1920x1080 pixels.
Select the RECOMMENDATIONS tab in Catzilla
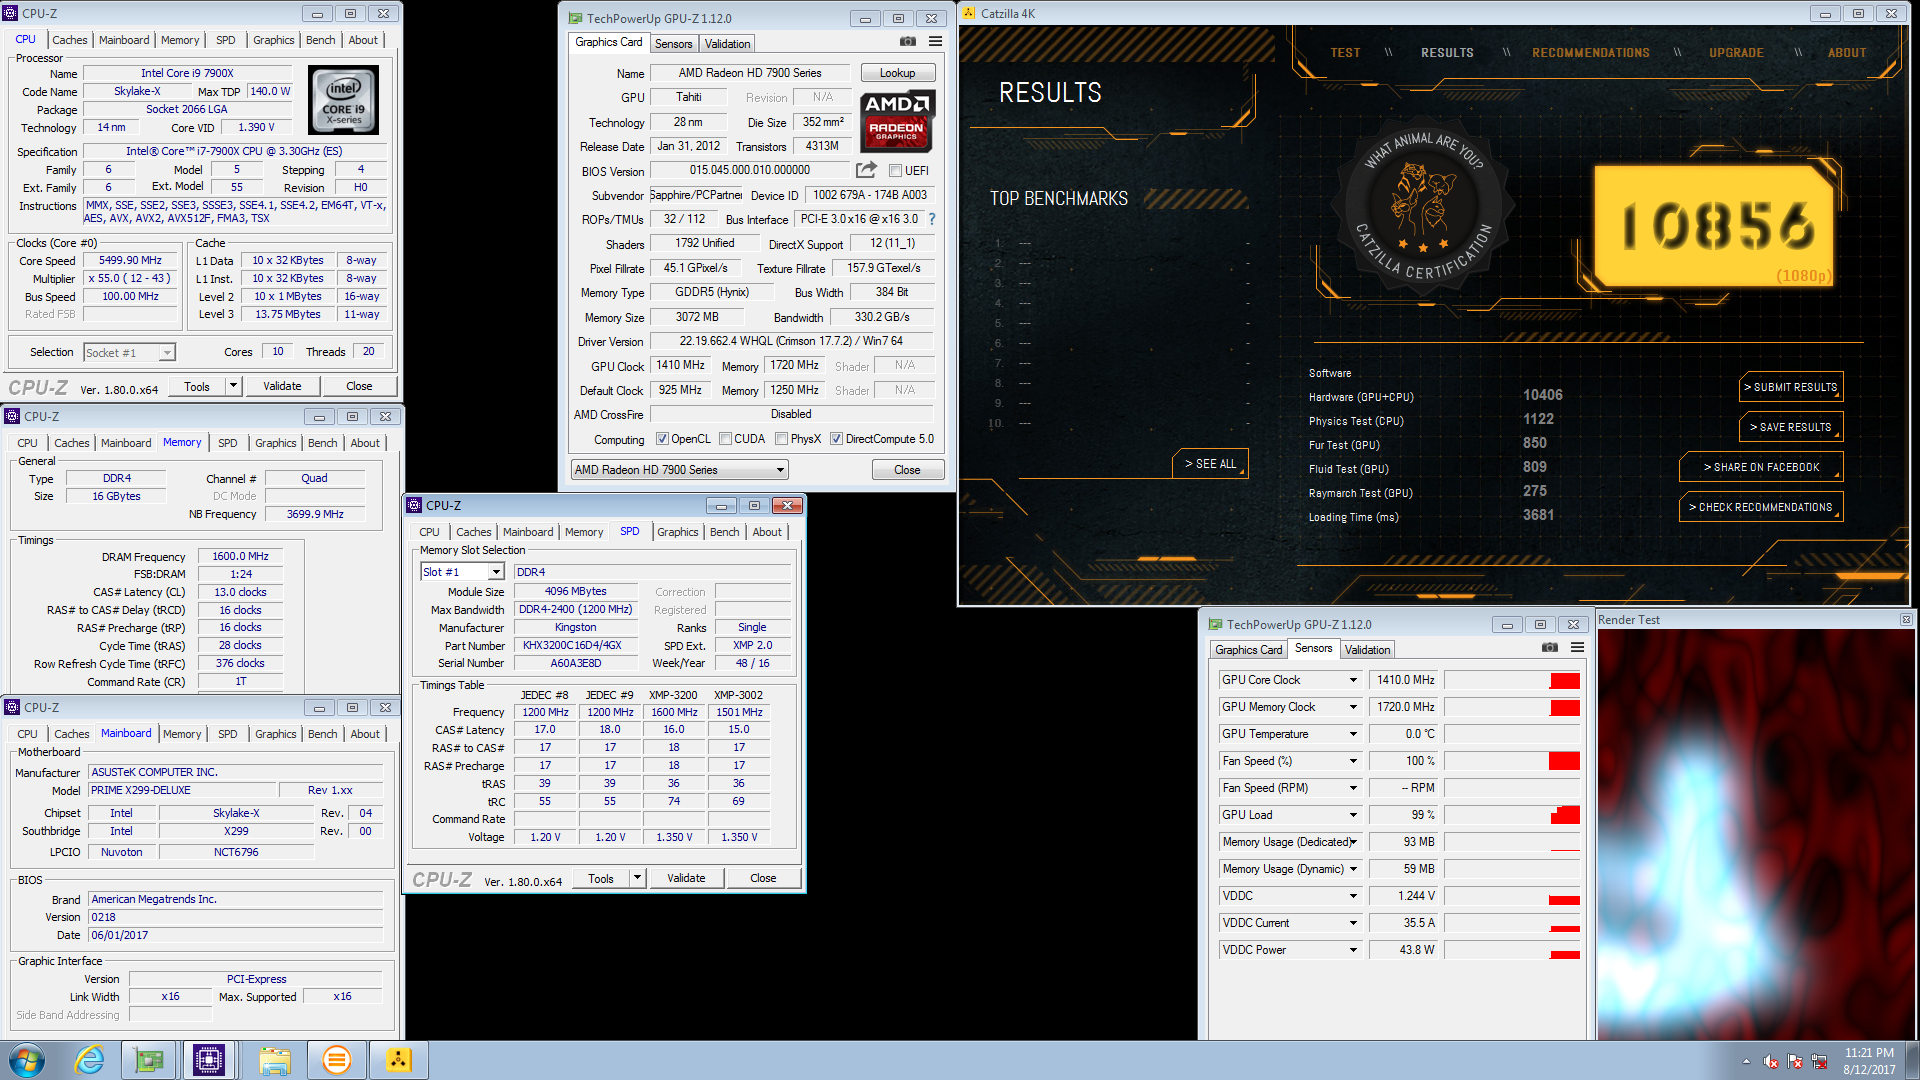click(1591, 53)
